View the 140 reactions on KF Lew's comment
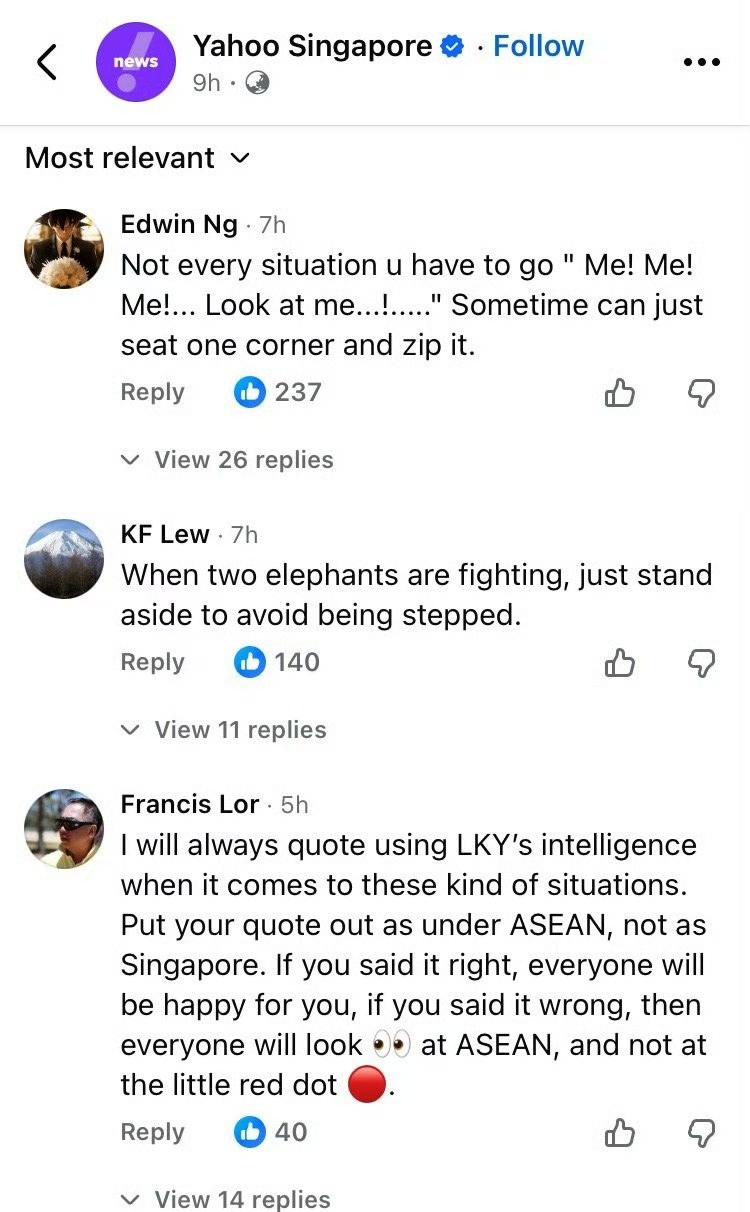 [x=277, y=662]
